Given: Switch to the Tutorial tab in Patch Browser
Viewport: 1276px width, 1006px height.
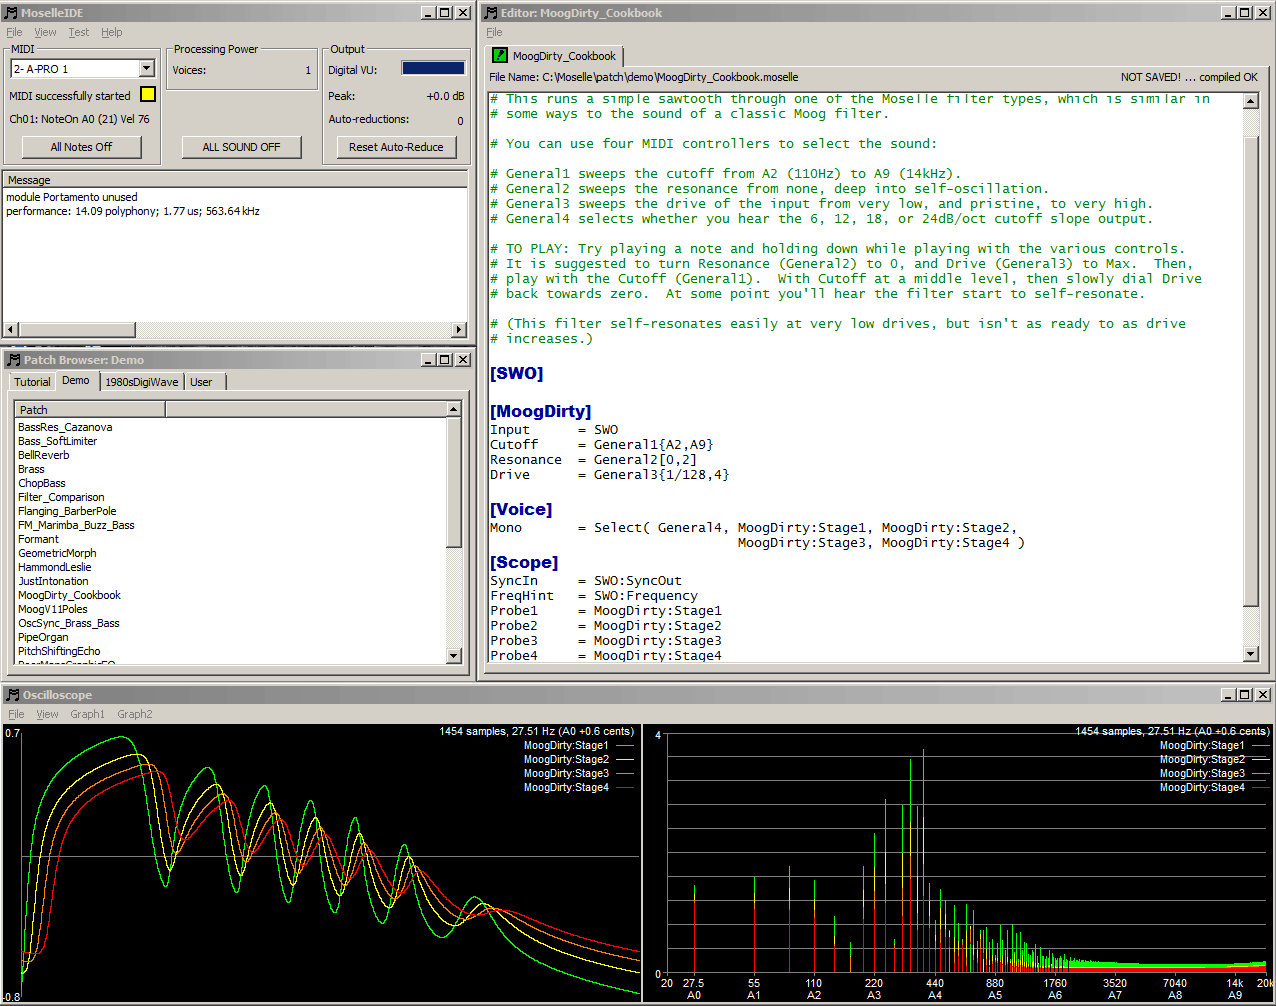Looking at the screenshot, I should pyautogui.click(x=32, y=382).
